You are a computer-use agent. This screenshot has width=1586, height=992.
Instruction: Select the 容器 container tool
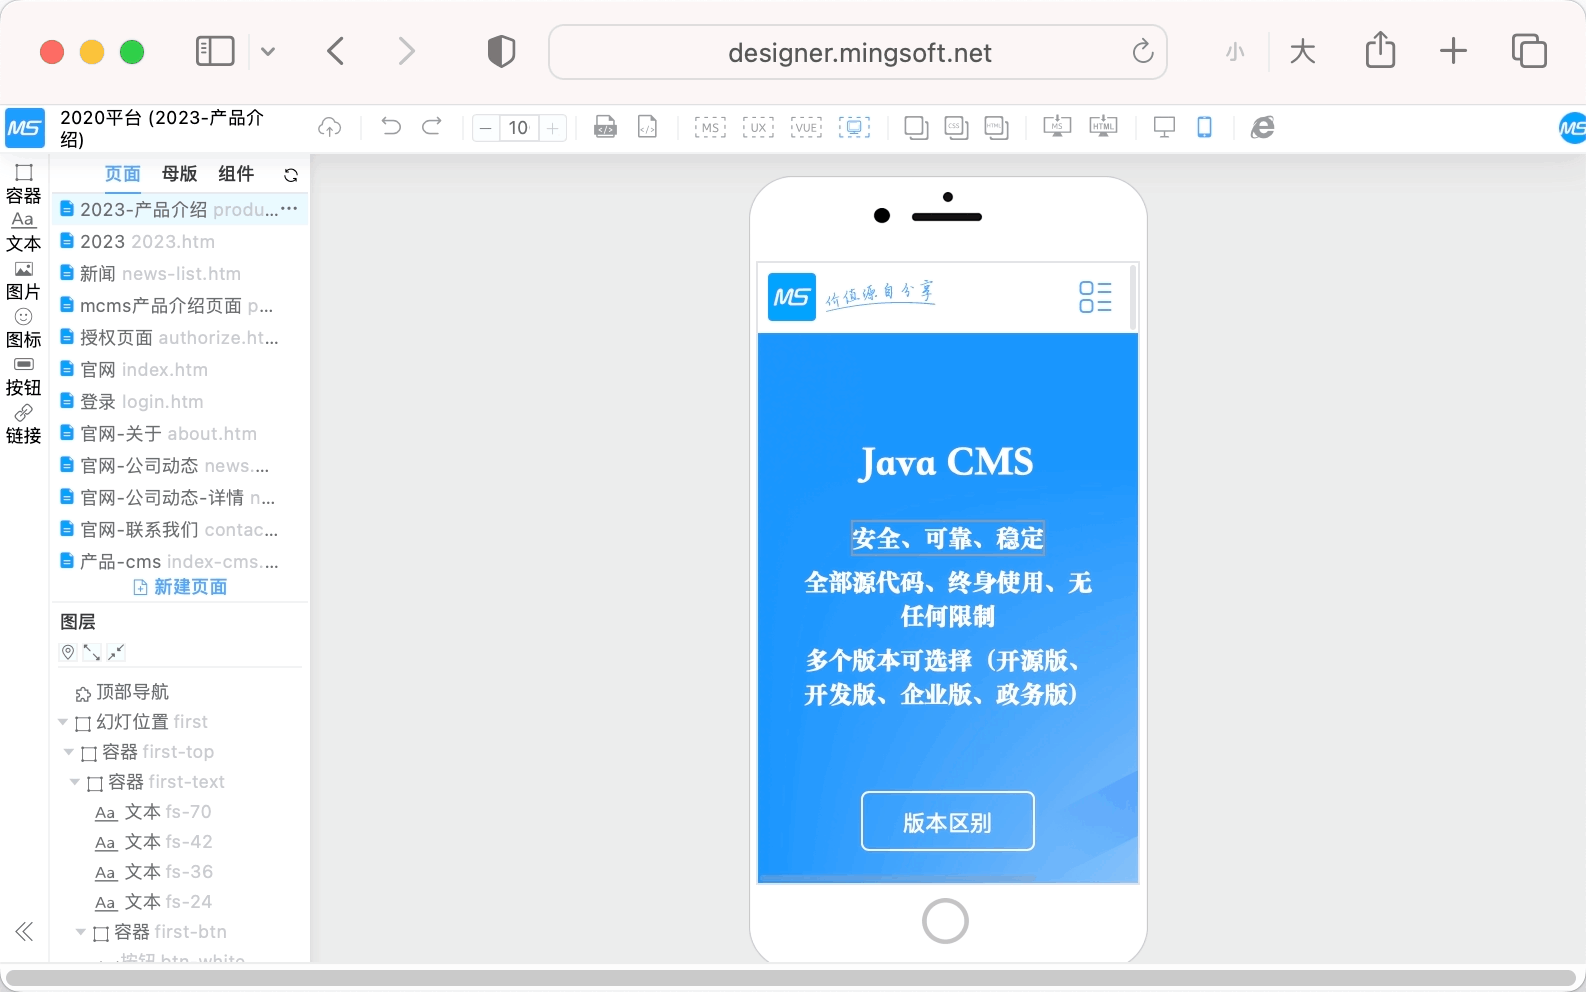tap(24, 183)
